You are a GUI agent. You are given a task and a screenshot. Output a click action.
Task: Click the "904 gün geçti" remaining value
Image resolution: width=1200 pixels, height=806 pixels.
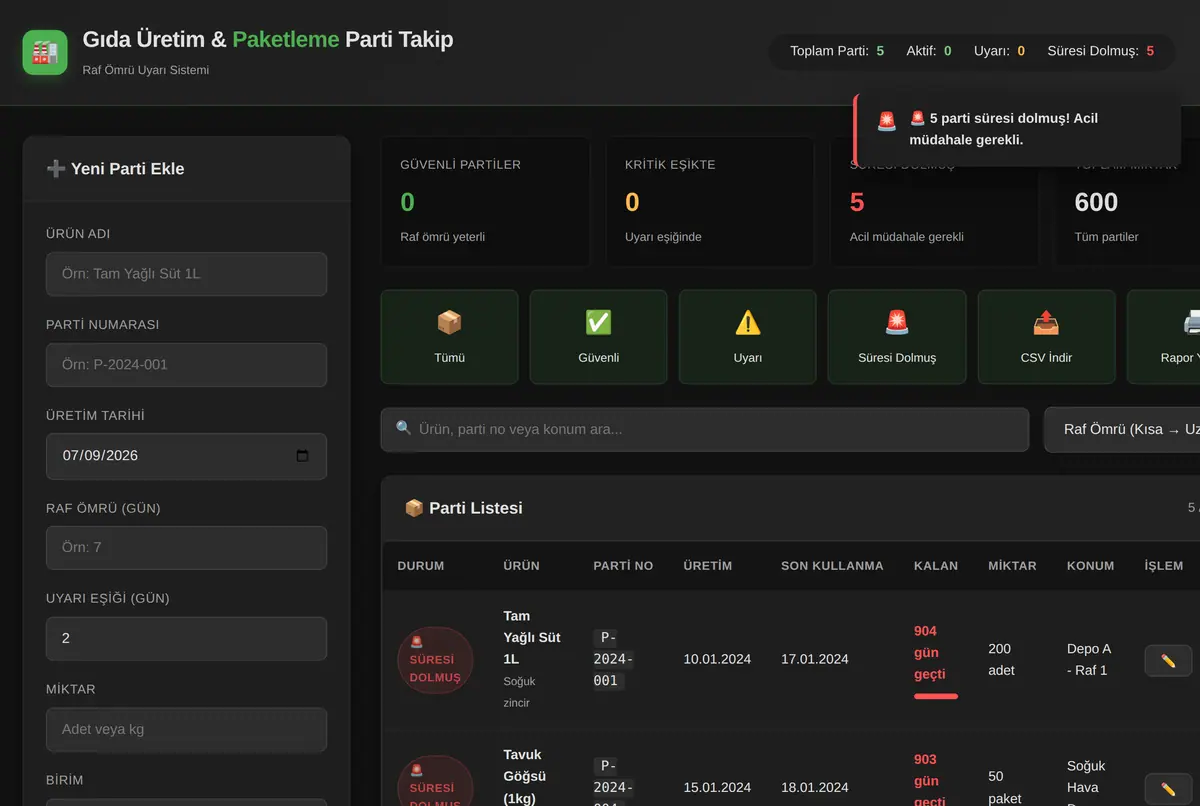coord(930,653)
